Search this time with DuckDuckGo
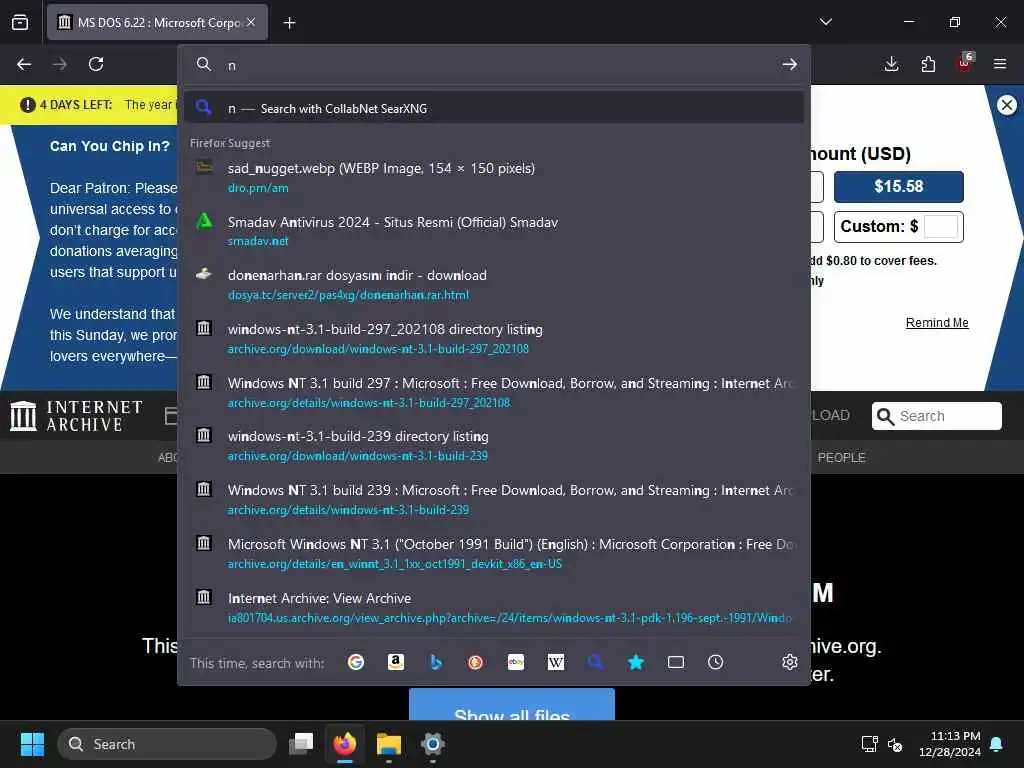 [x=475, y=662]
